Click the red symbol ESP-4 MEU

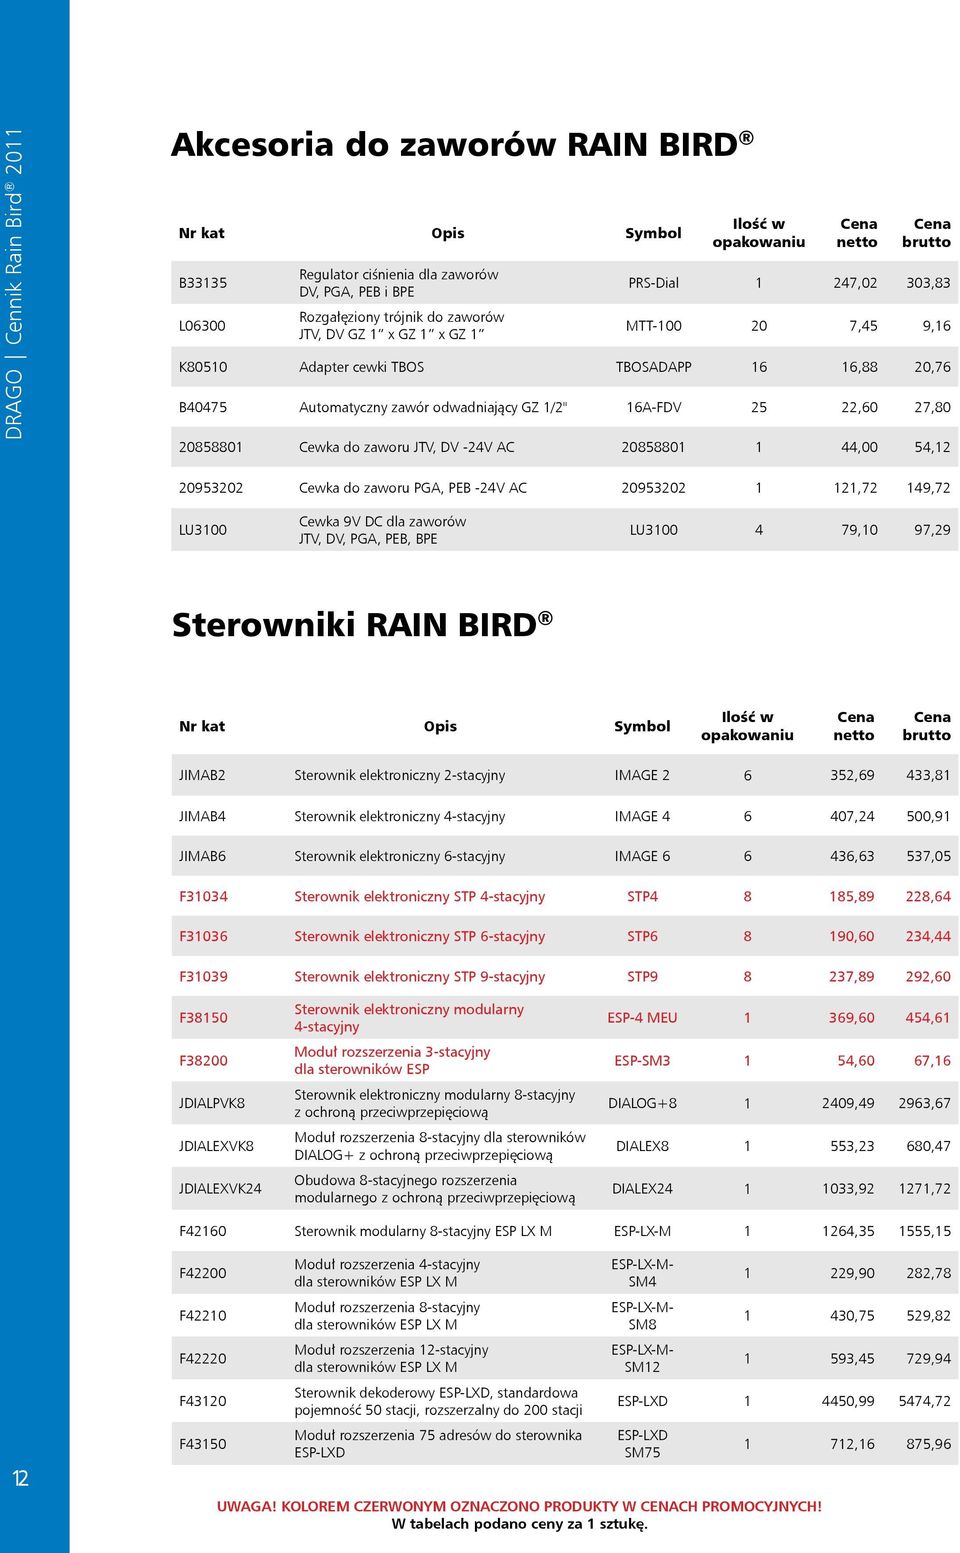click(642, 1018)
